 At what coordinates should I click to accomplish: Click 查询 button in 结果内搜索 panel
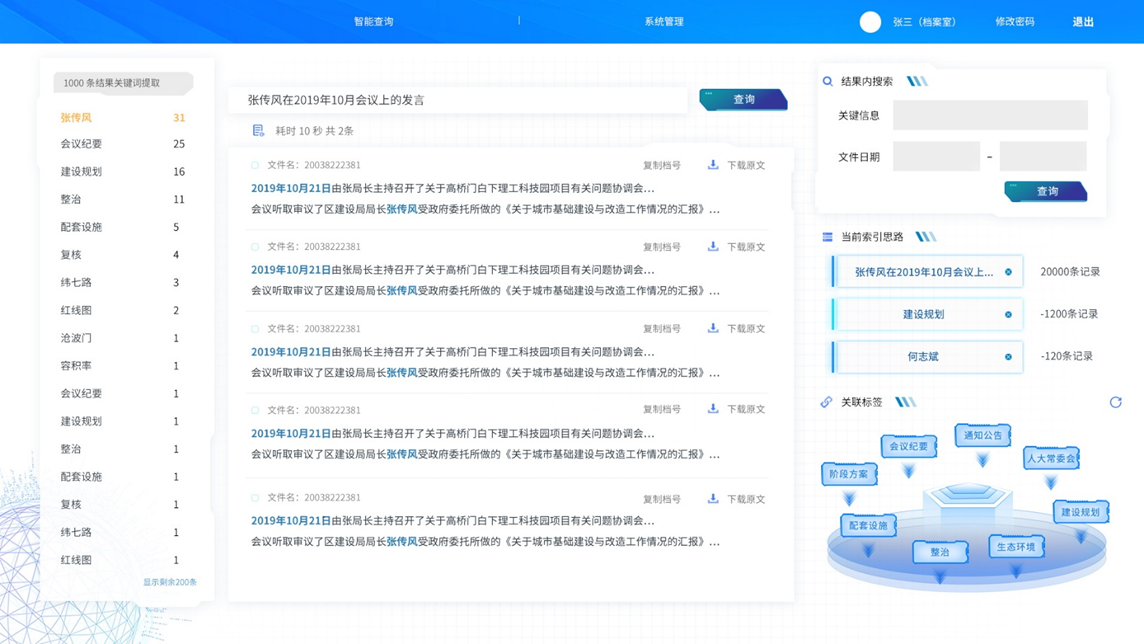point(1046,191)
